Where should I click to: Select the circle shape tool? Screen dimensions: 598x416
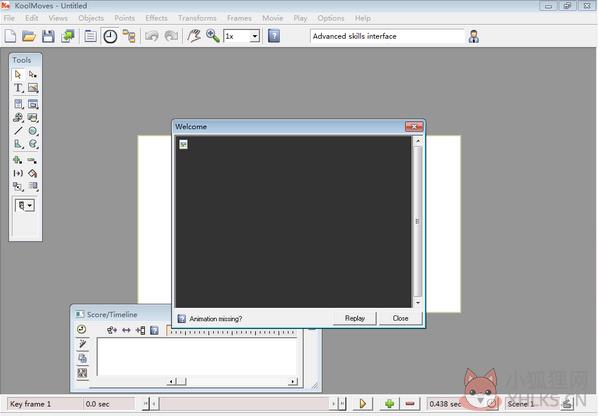(33, 131)
